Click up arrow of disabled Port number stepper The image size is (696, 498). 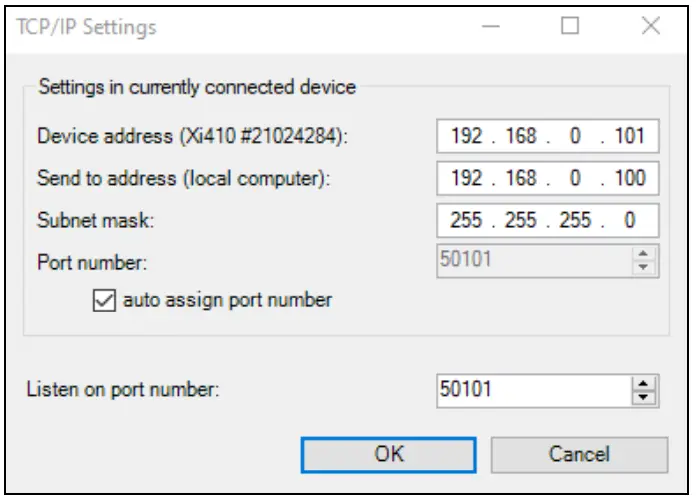tap(644, 255)
